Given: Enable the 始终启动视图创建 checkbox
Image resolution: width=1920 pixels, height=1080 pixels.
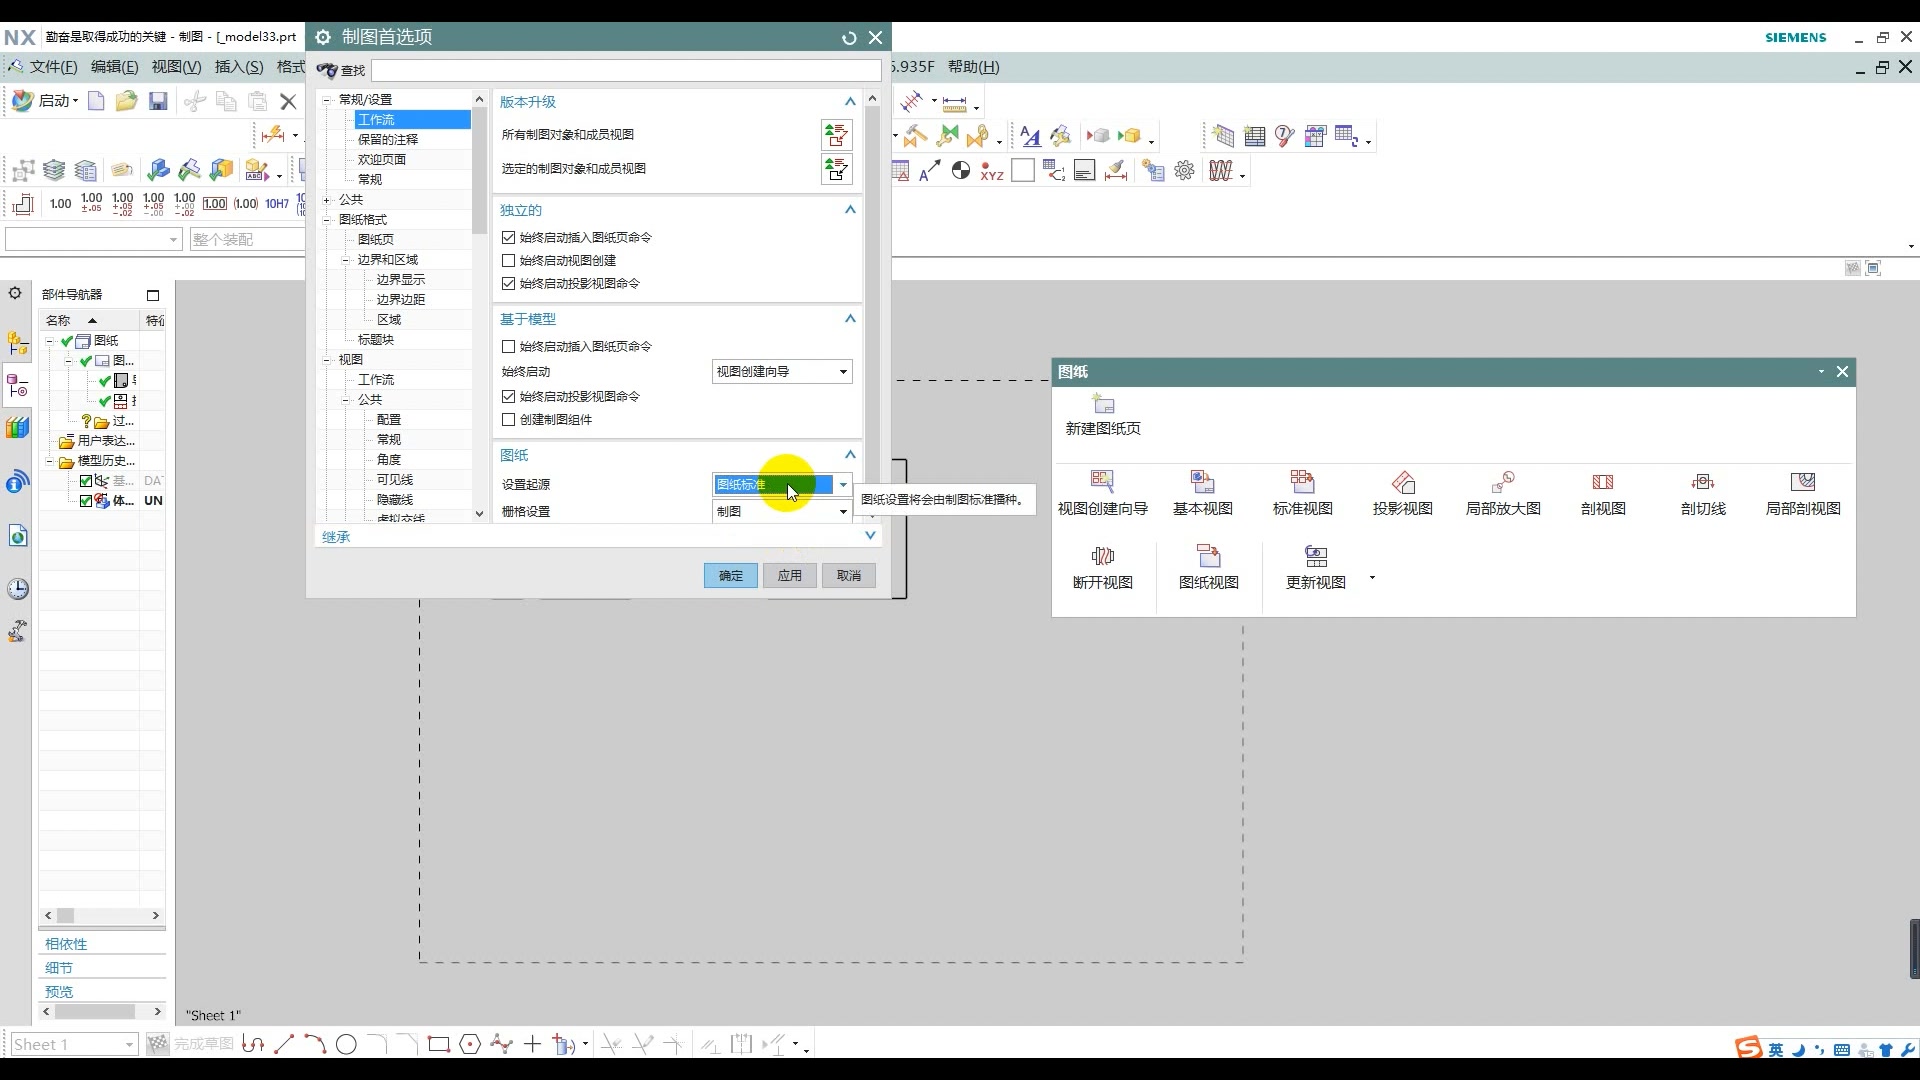Looking at the screenshot, I should click(509, 261).
